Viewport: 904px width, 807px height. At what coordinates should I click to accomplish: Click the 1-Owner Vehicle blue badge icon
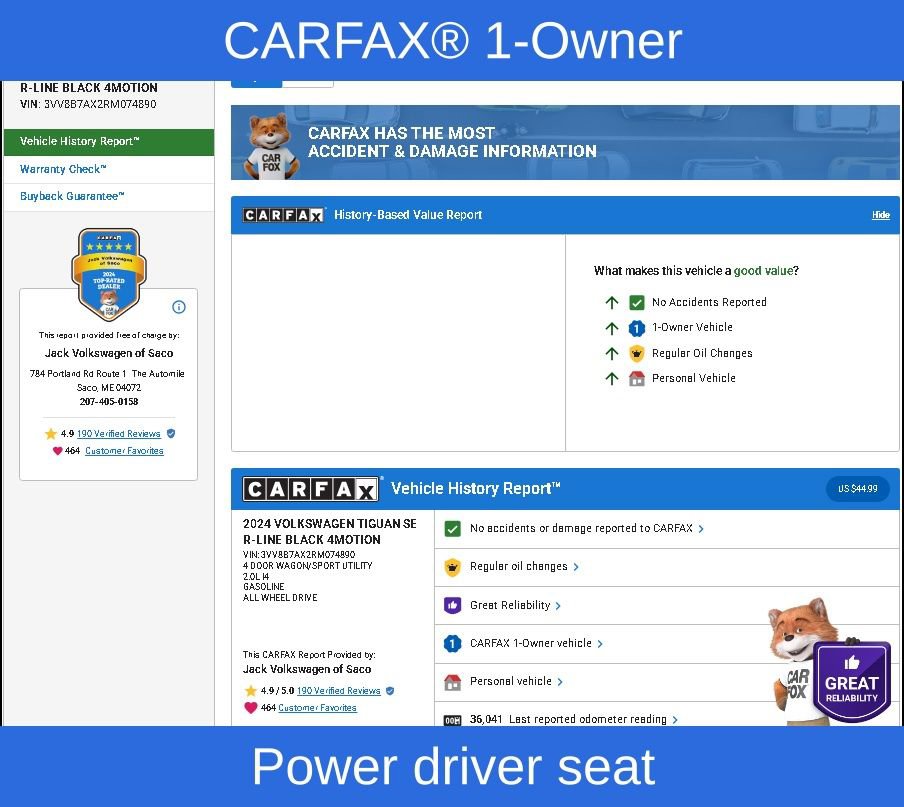tap(637, 328)
